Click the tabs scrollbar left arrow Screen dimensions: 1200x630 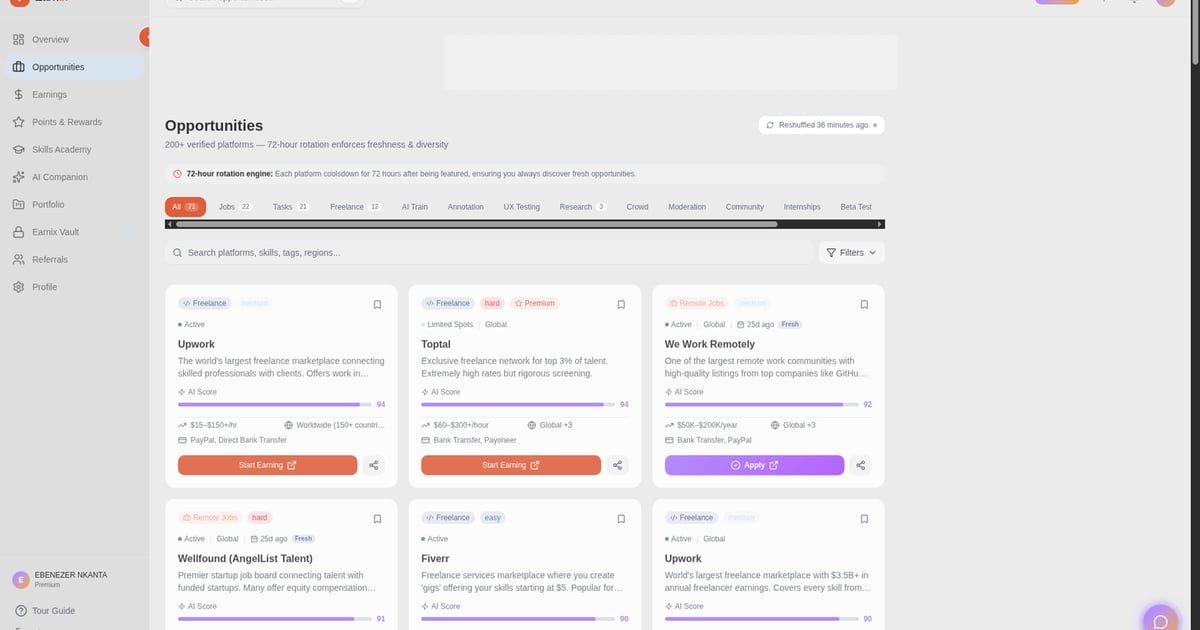tap(169, 224)
